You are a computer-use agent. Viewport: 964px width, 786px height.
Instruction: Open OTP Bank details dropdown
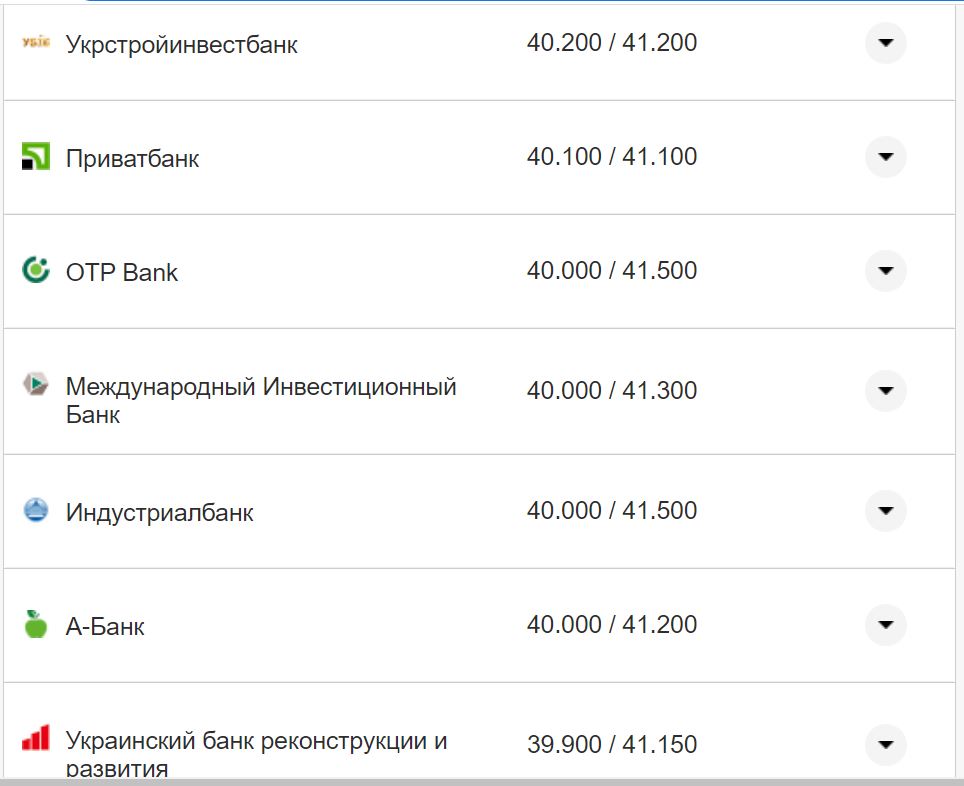pyautogui.click(x=885, y=271)
